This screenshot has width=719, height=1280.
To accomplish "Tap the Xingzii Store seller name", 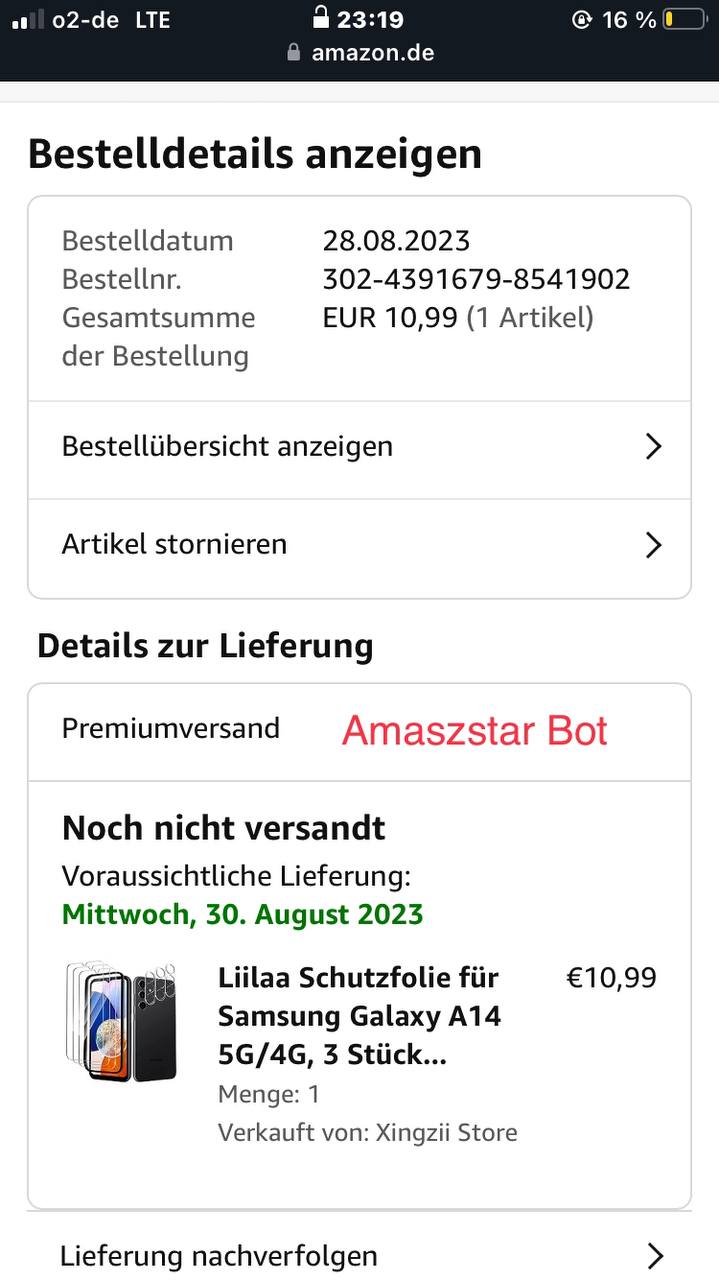I will (446, 1132).
